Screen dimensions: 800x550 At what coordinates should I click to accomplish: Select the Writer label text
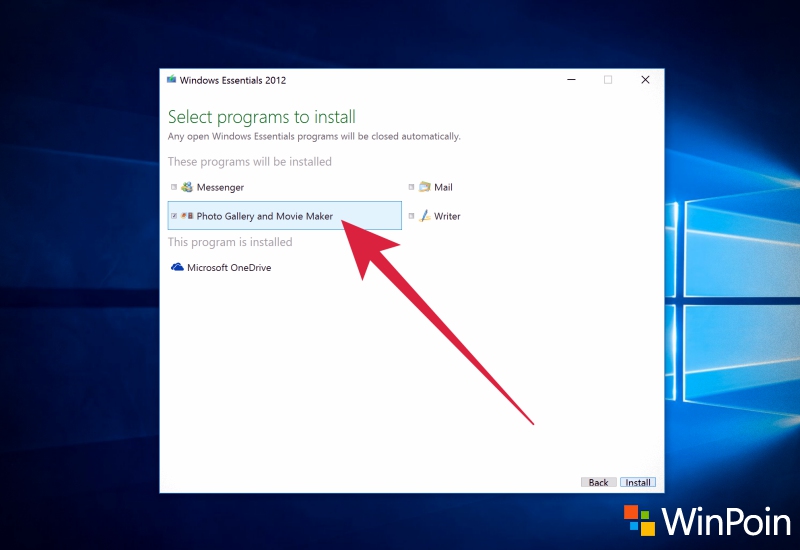(x=447, y=216)
